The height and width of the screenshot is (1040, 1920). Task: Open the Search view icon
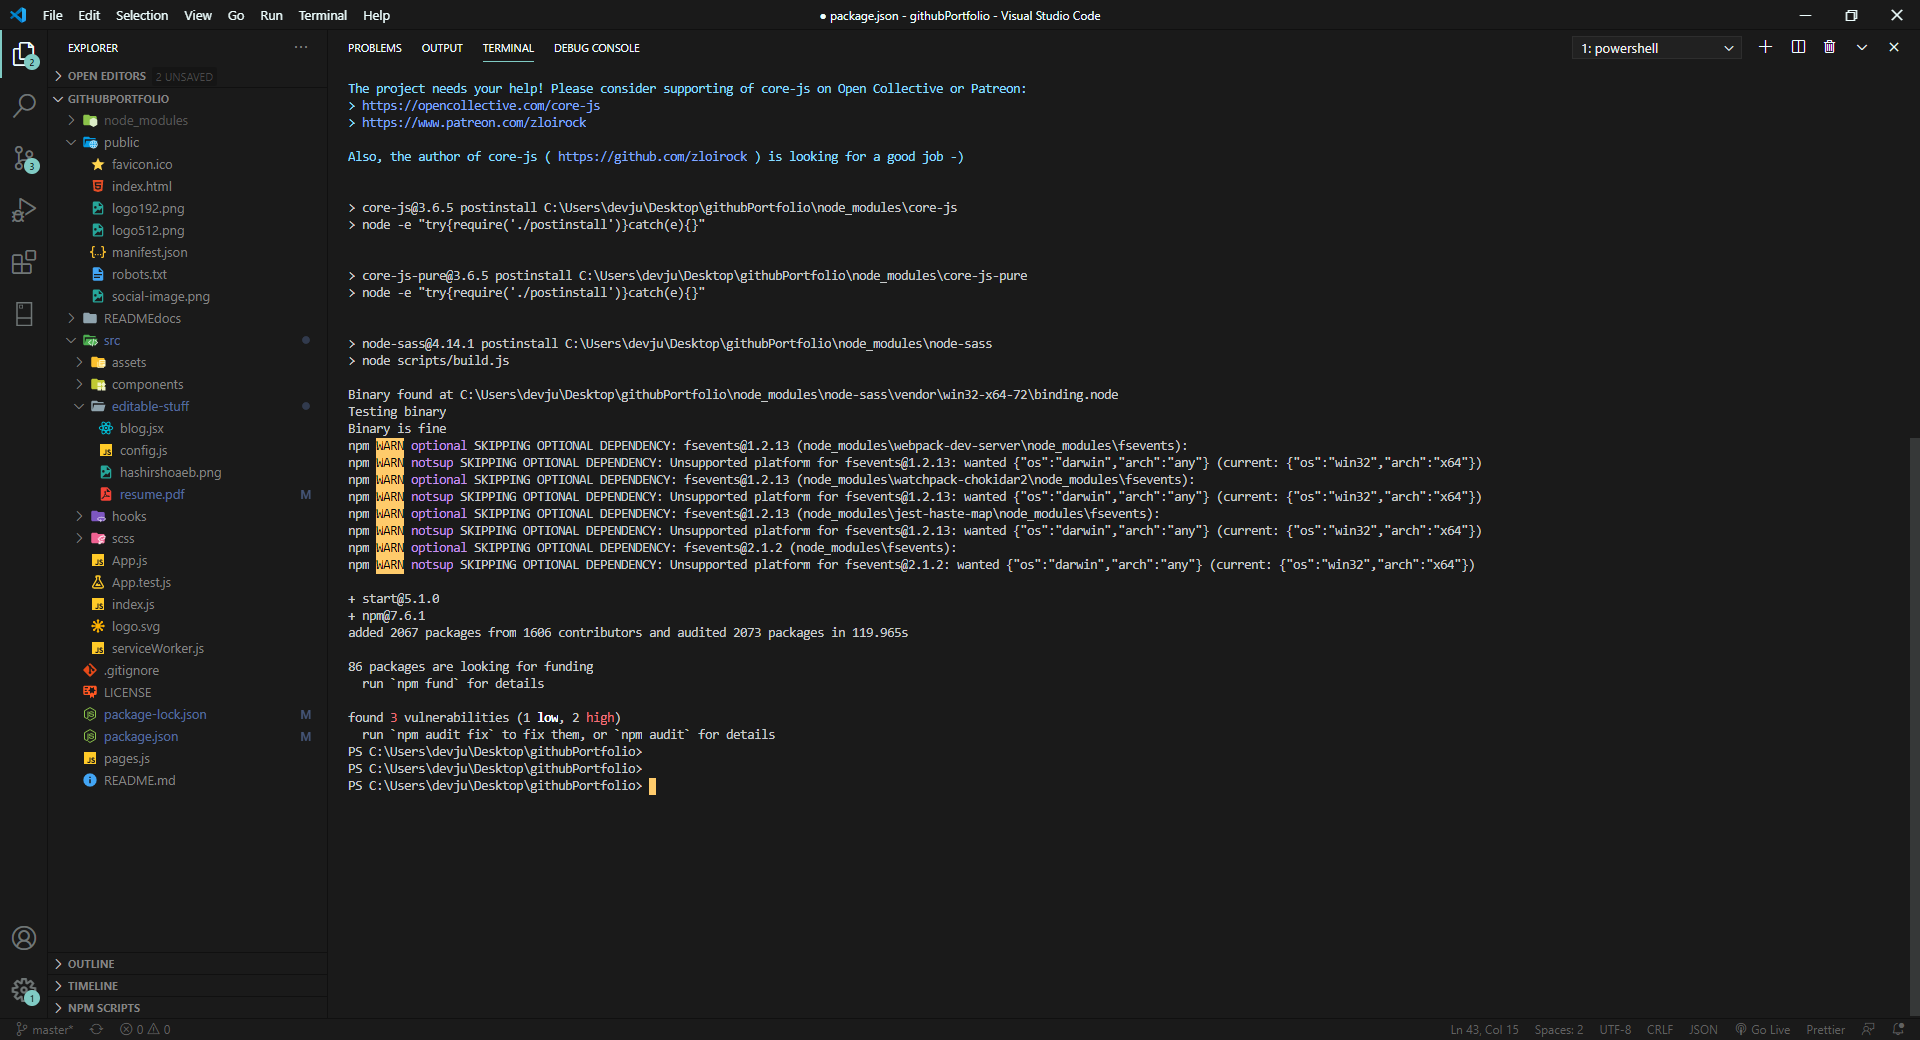[x=24, y=105]
